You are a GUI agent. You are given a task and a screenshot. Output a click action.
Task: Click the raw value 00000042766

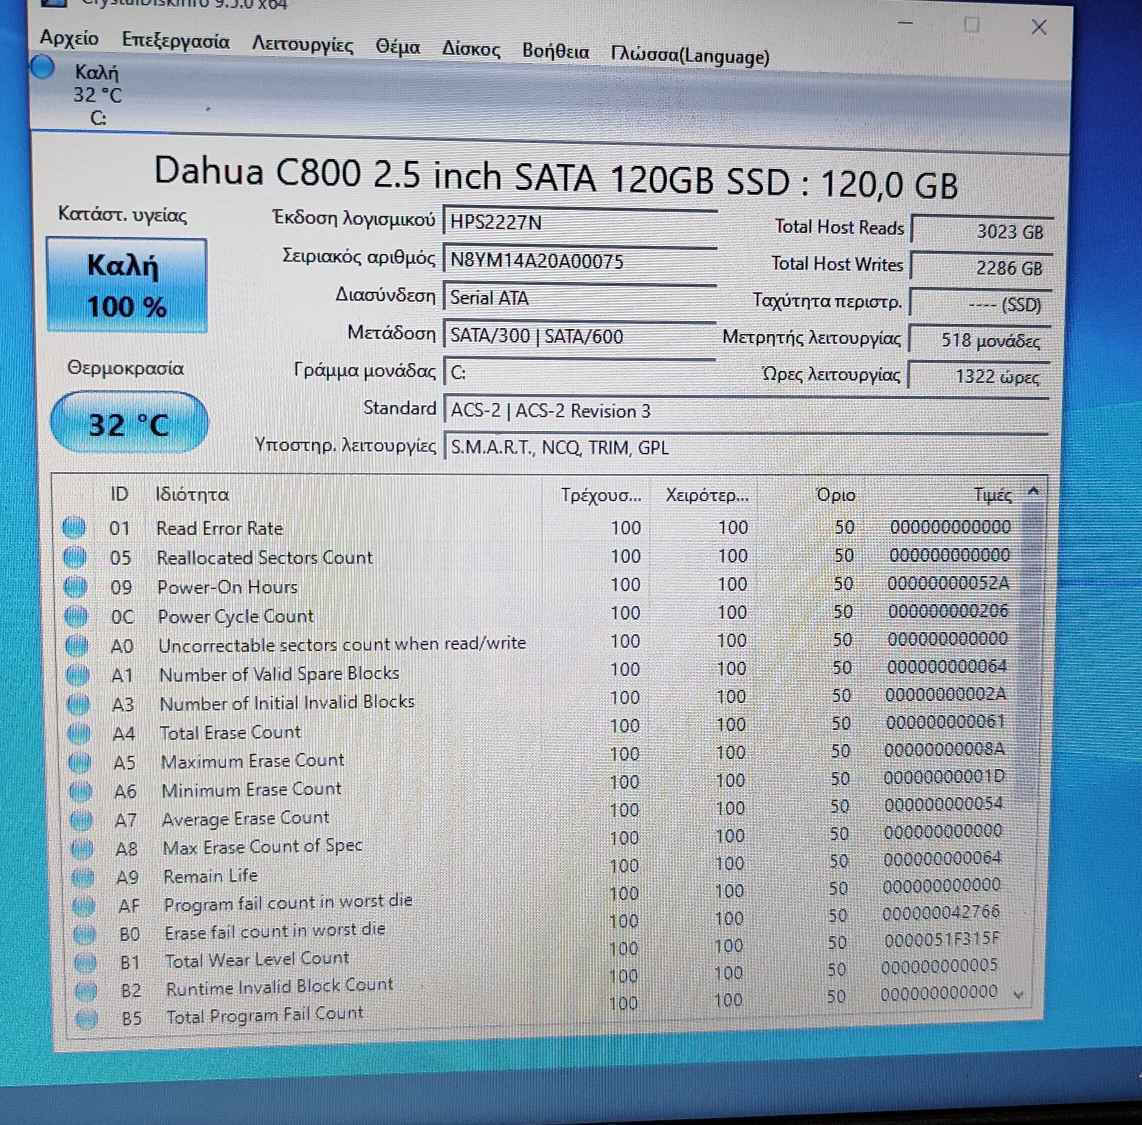(941, 912)
